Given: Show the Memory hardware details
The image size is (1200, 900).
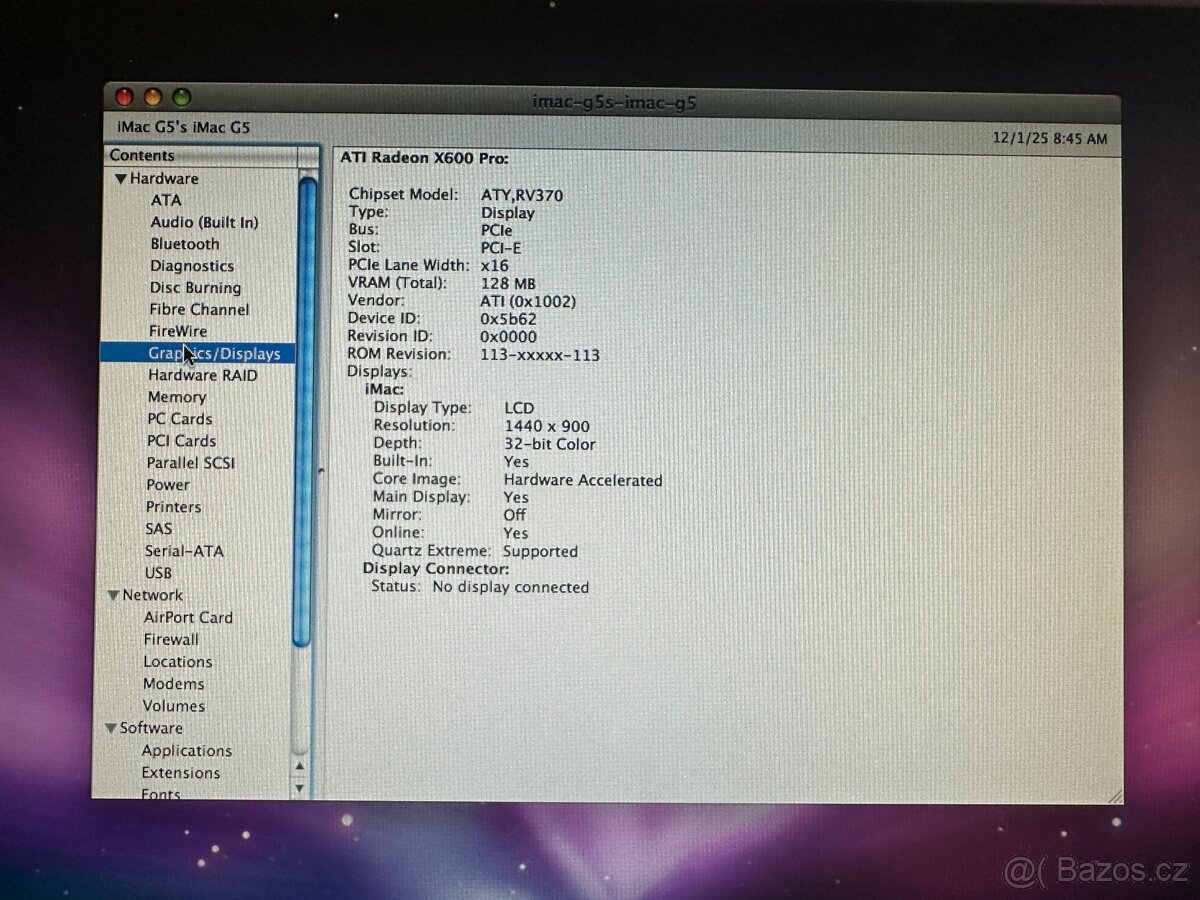Looking at the screenshot, I should [x=177, y=397].
